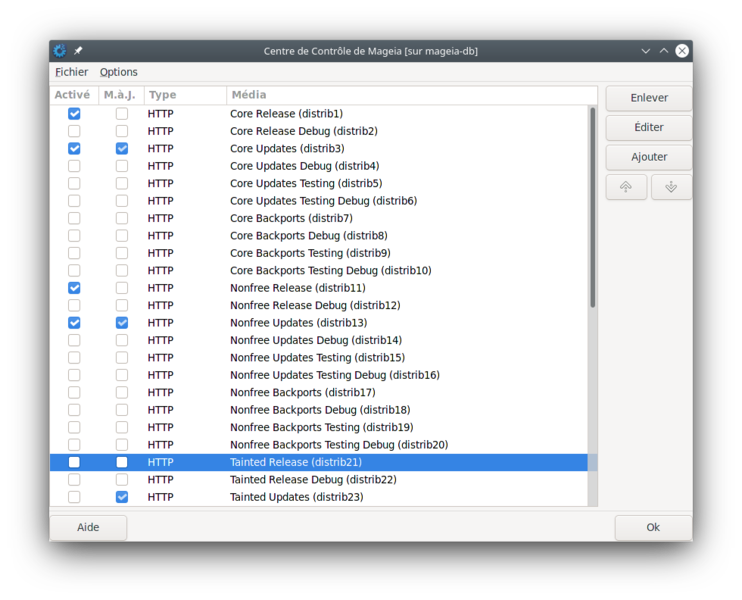Viewport: 742px width, 600px height.
Task: Select the Core Release (distrib1) media name
Action: (x=286, y=114)
